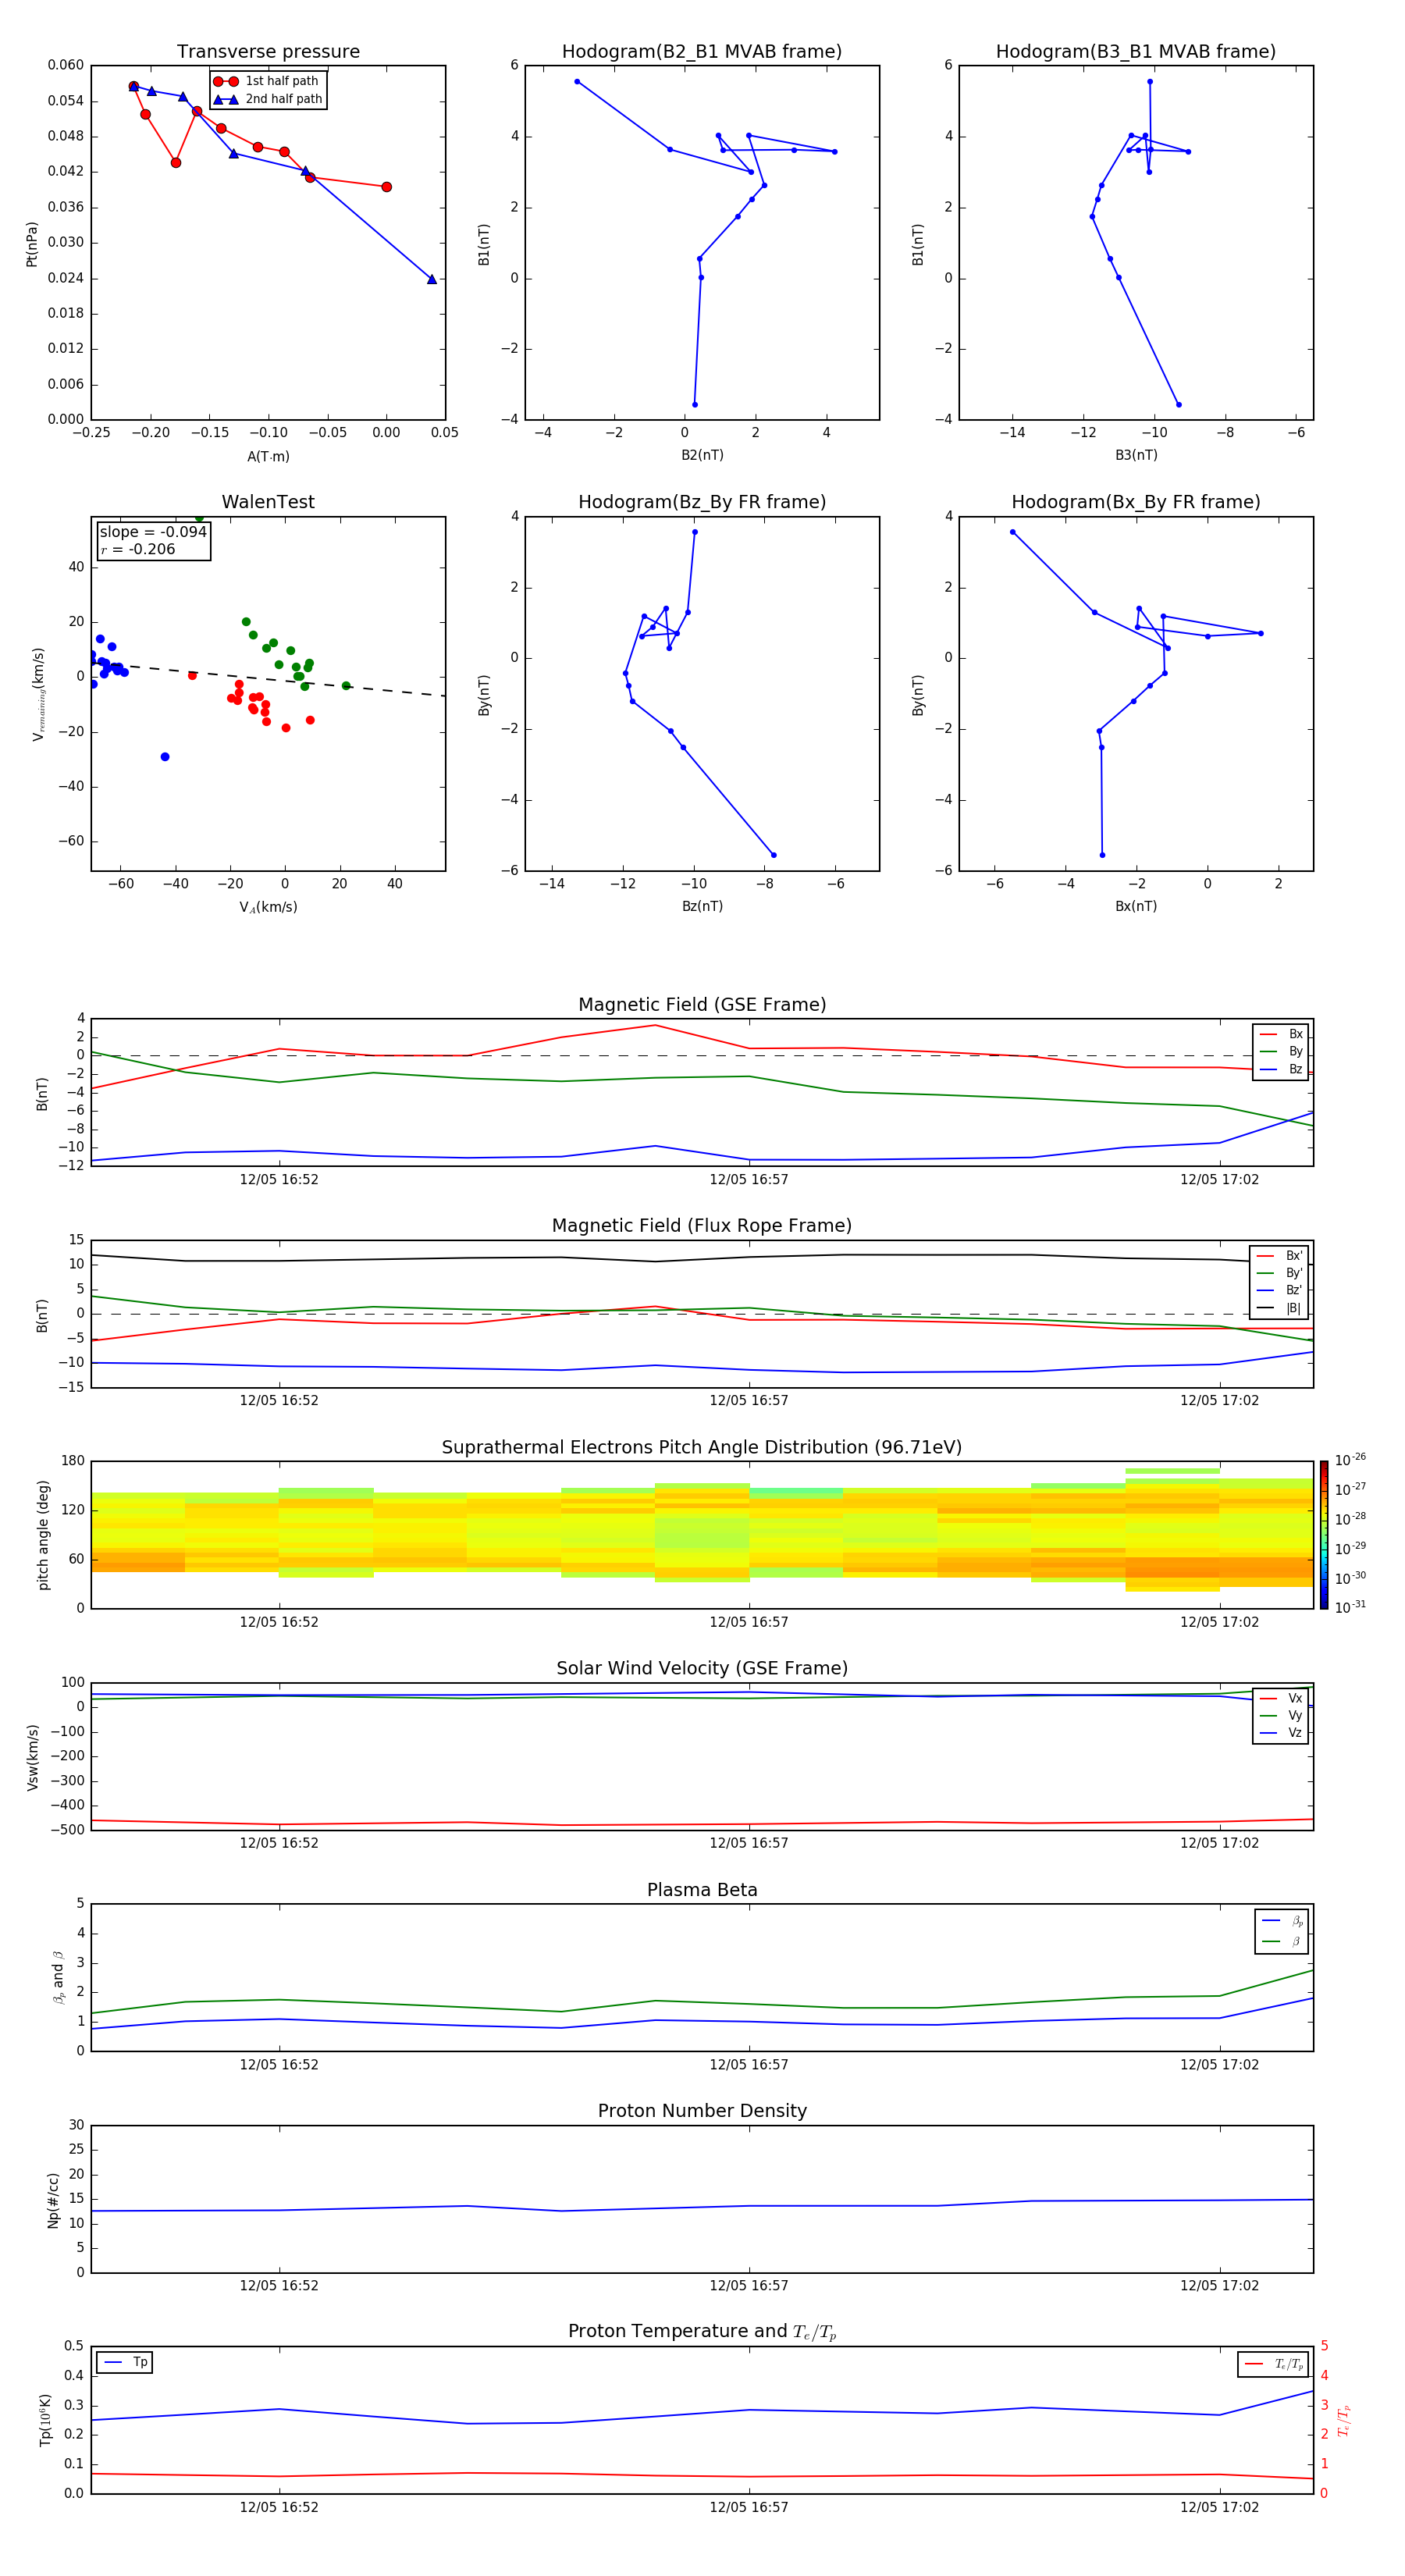Click the 'Solar Wind Velocity (GSE Frame)' title
The width and height of the screenshot is (1405, 2576).
pos(702,1669)
